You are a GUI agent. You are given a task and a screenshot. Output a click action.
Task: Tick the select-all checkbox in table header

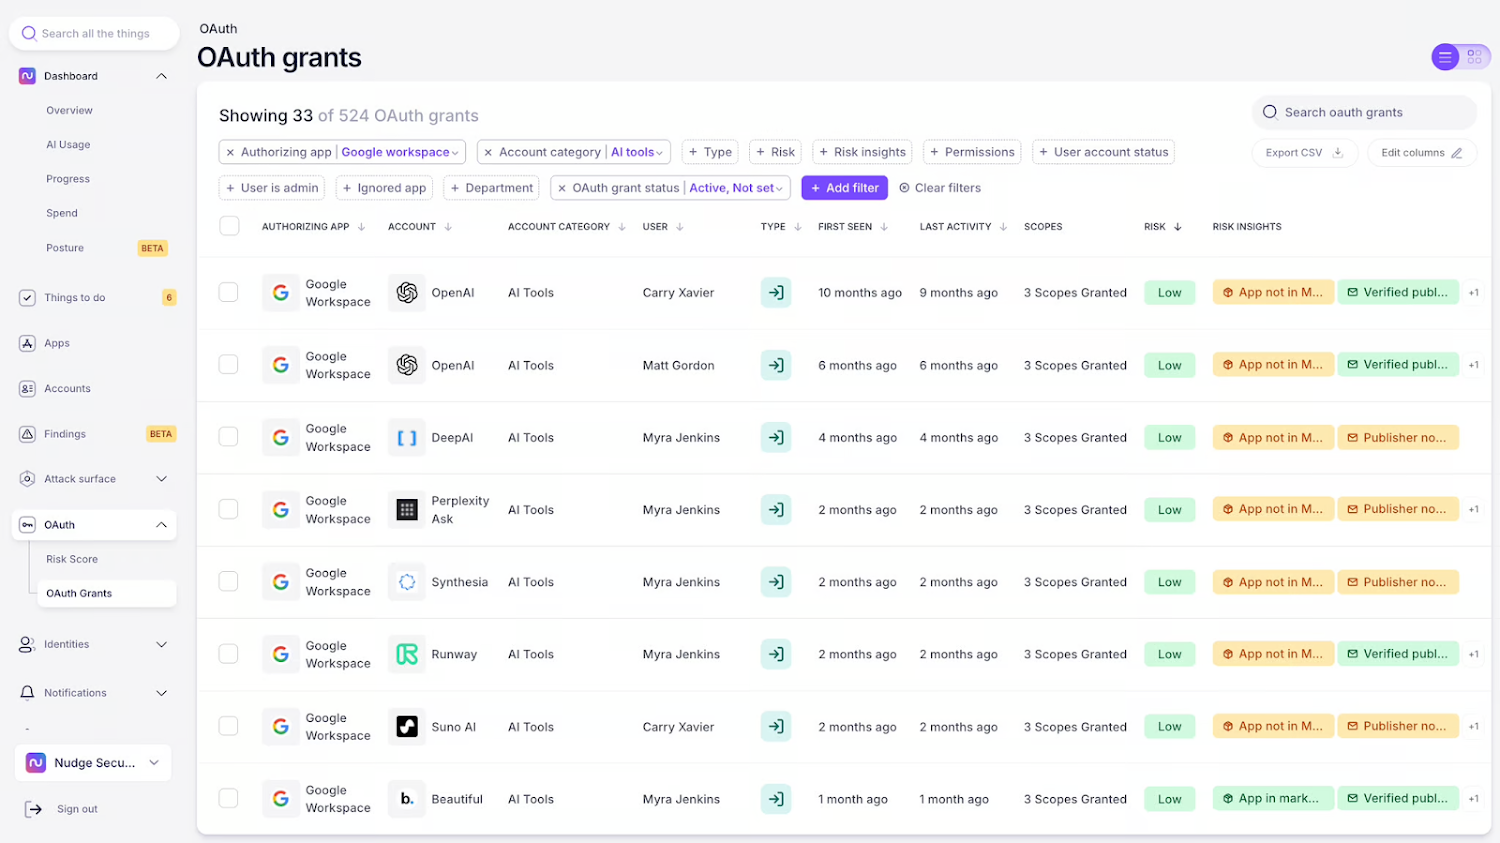coord(229,226)
